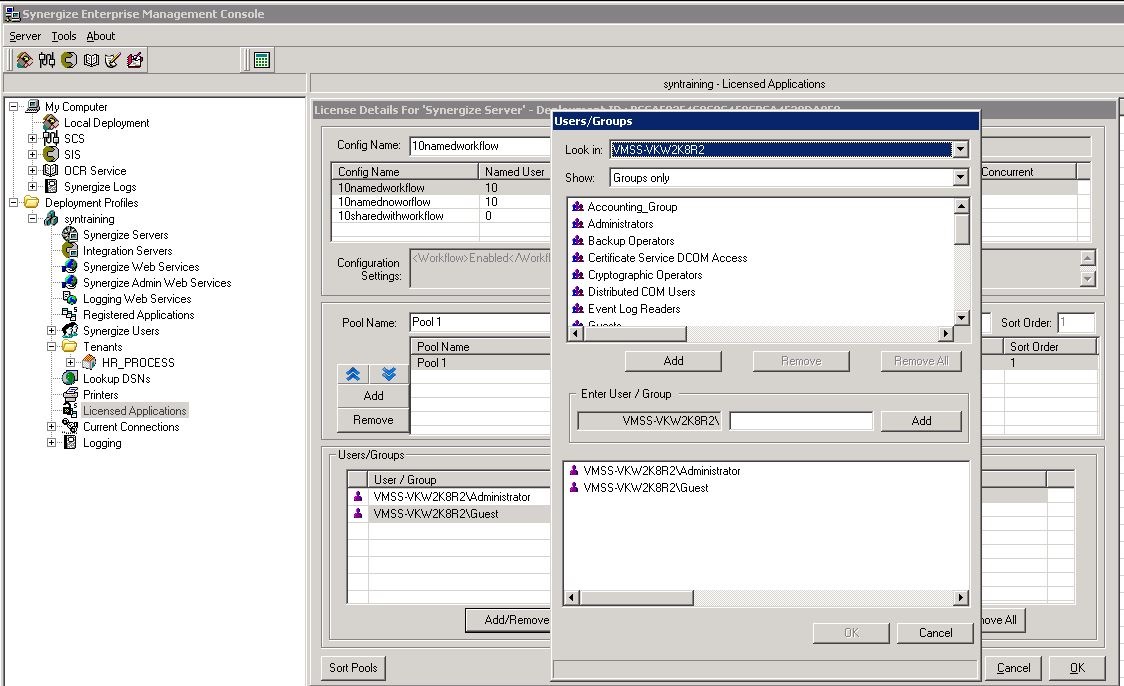Image resolution: width=1124 pixels, height=686 pixels.
Task: Click the Current Connections icon
Action: click(70, 426)
